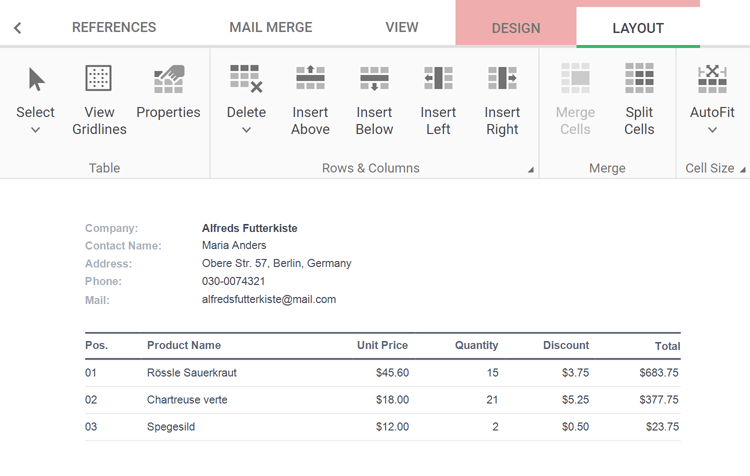Viewport: 750px width, 476px height.
Task: Expand the AutoFit dropdown chevron
Action: coord(712,130)
